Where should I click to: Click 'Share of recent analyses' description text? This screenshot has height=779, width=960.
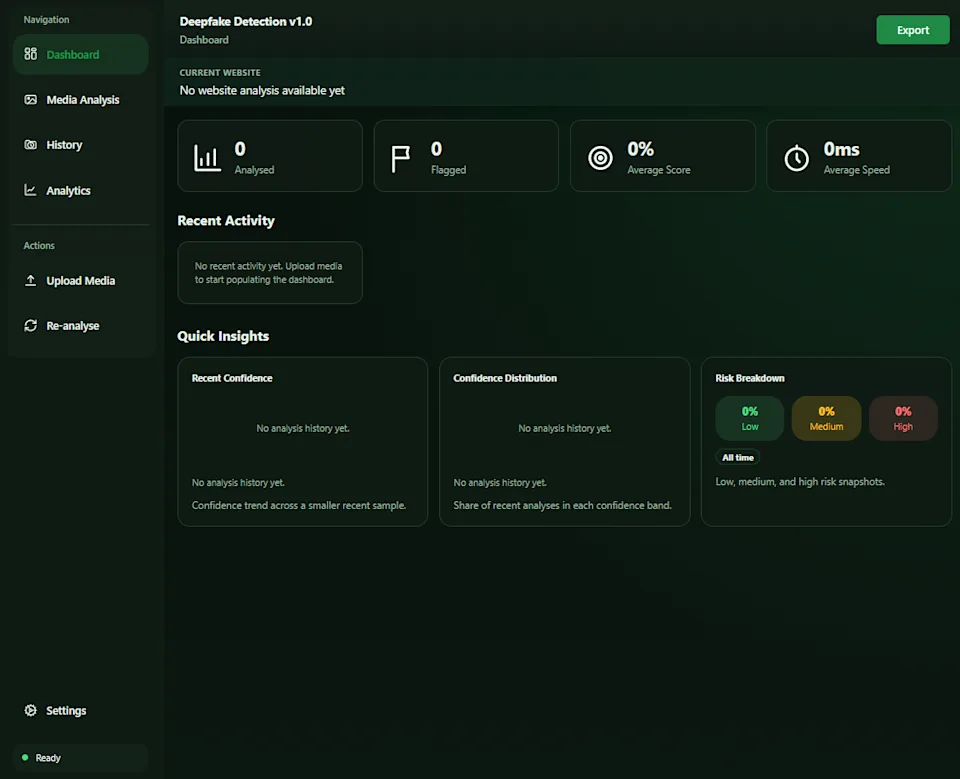(563, 505)
